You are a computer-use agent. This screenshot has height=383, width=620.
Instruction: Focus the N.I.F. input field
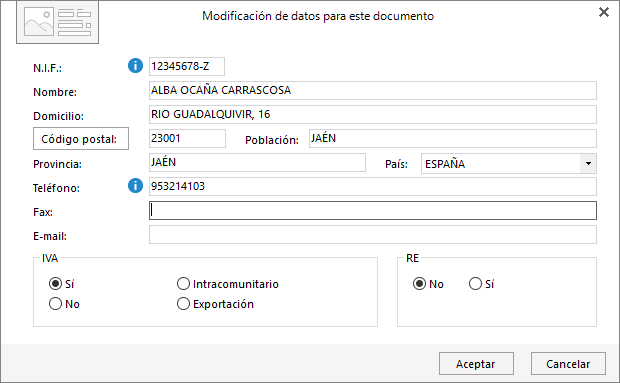[187, 66]
